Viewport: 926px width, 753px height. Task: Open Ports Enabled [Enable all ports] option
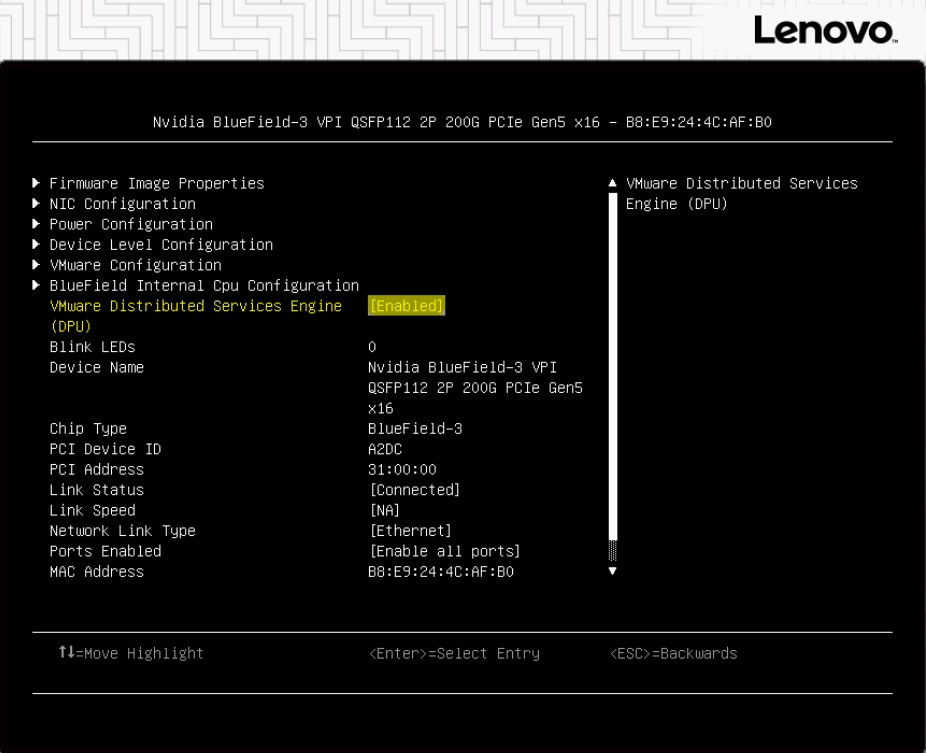445,551
